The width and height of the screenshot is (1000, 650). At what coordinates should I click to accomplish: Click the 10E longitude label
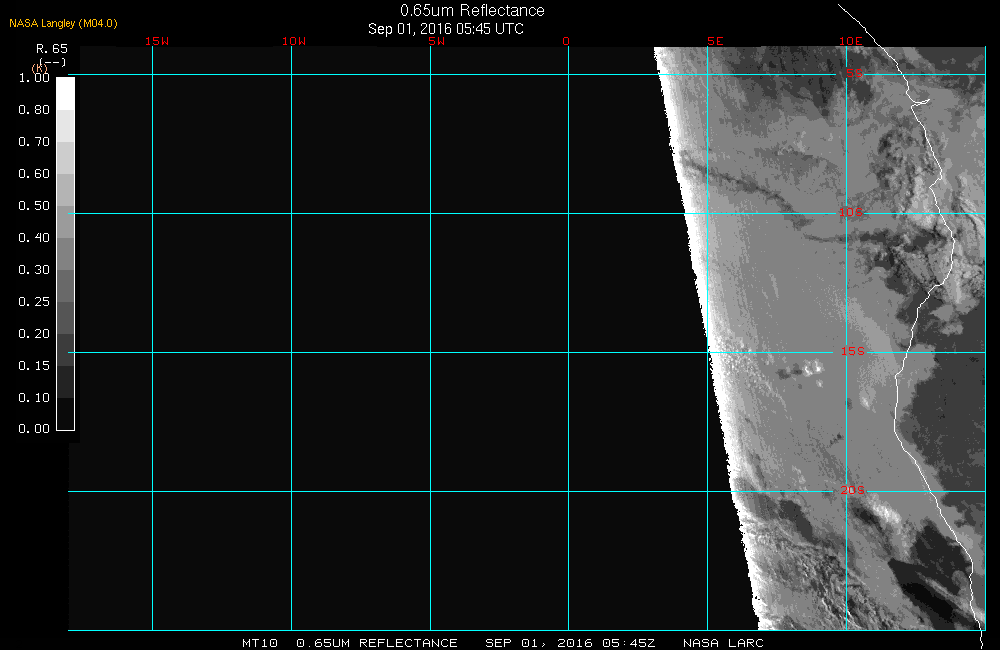click(x=851, y=41)
